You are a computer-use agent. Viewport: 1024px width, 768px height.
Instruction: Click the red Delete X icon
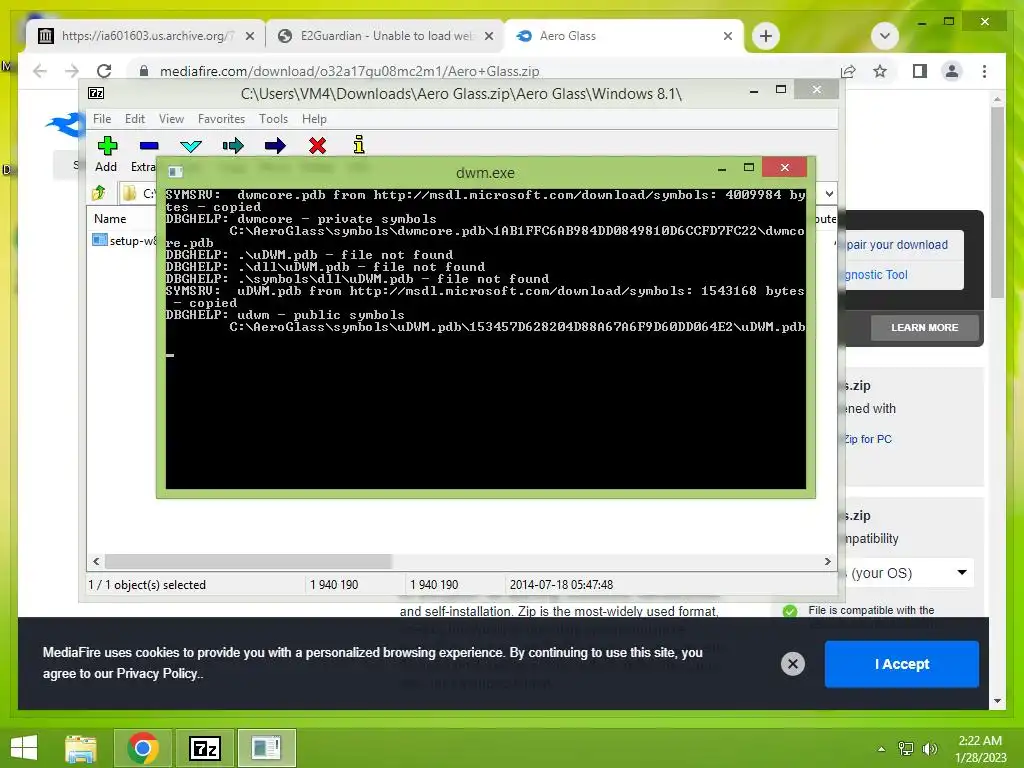coord(317,146)
